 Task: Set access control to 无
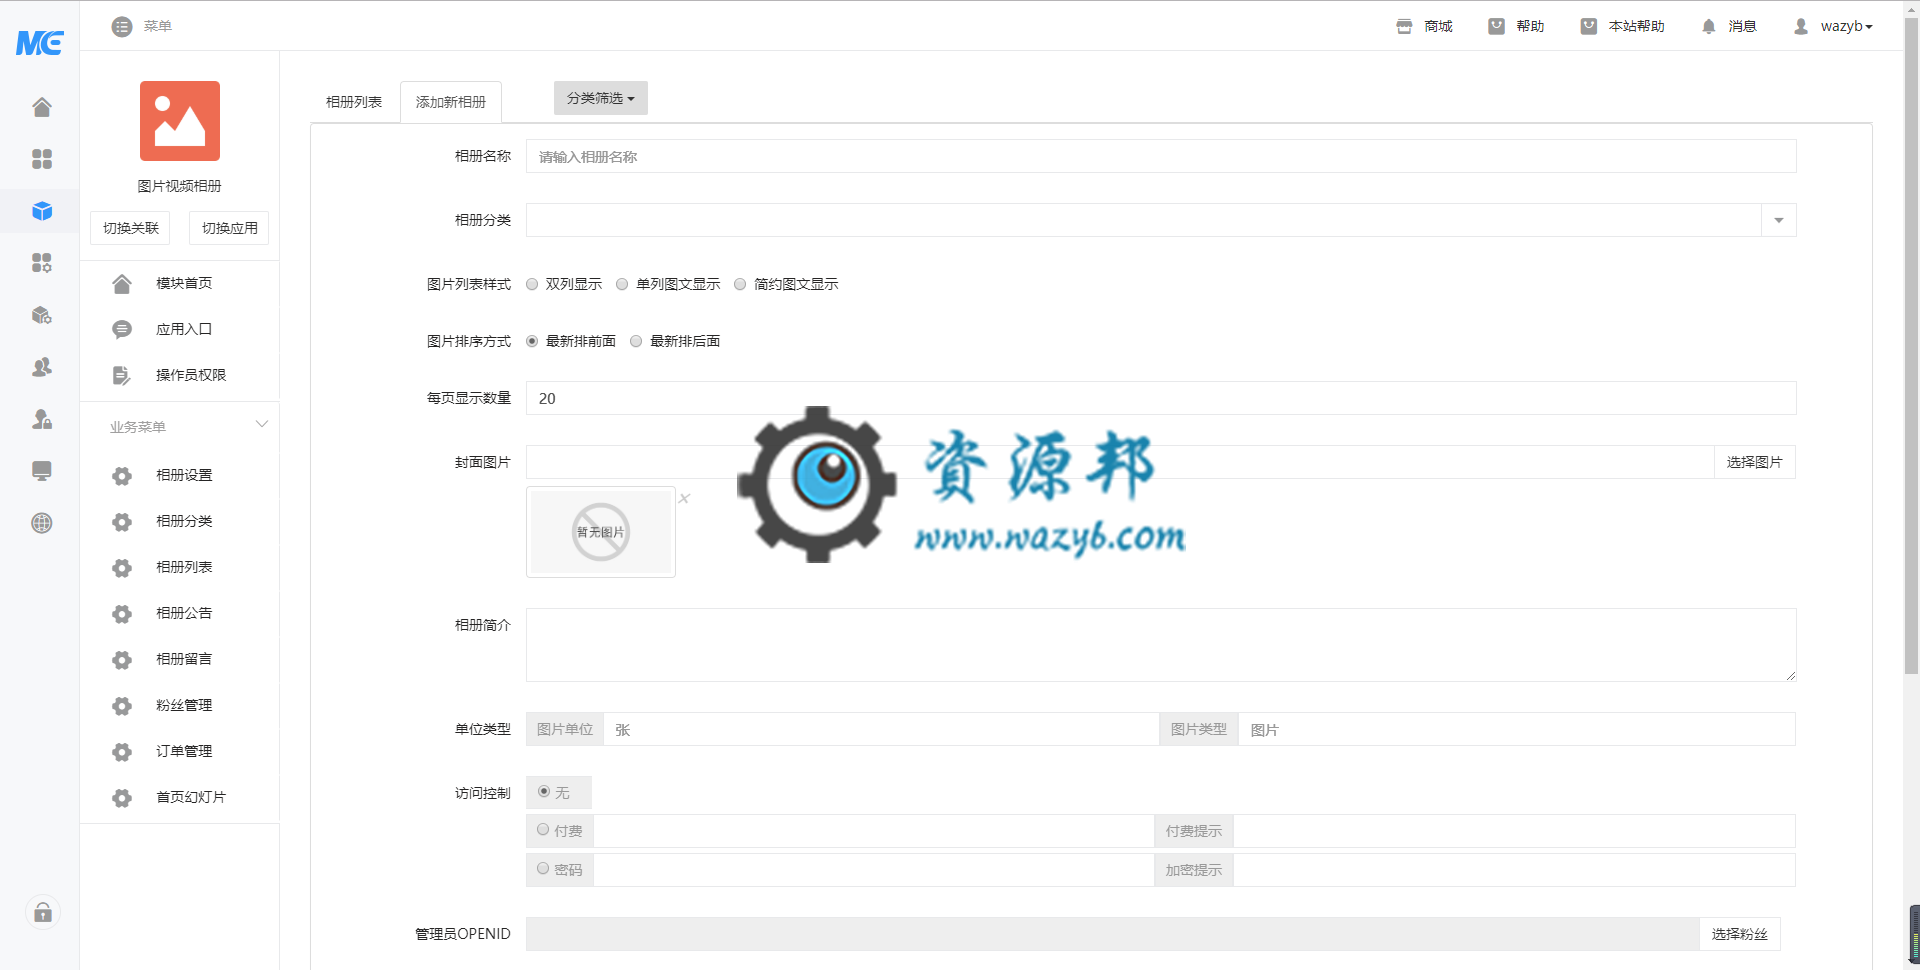click(x=544, y=791)
